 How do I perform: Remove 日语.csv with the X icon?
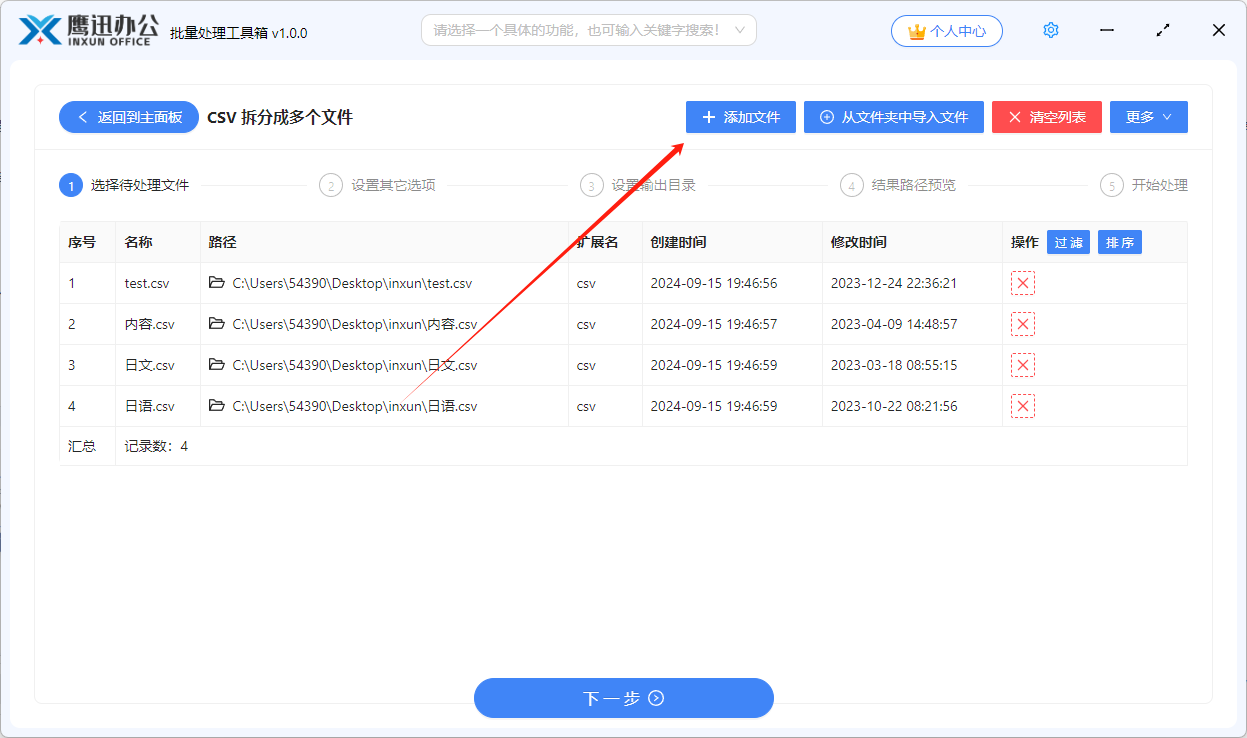pyautogui.click(x=1022, y=406)
